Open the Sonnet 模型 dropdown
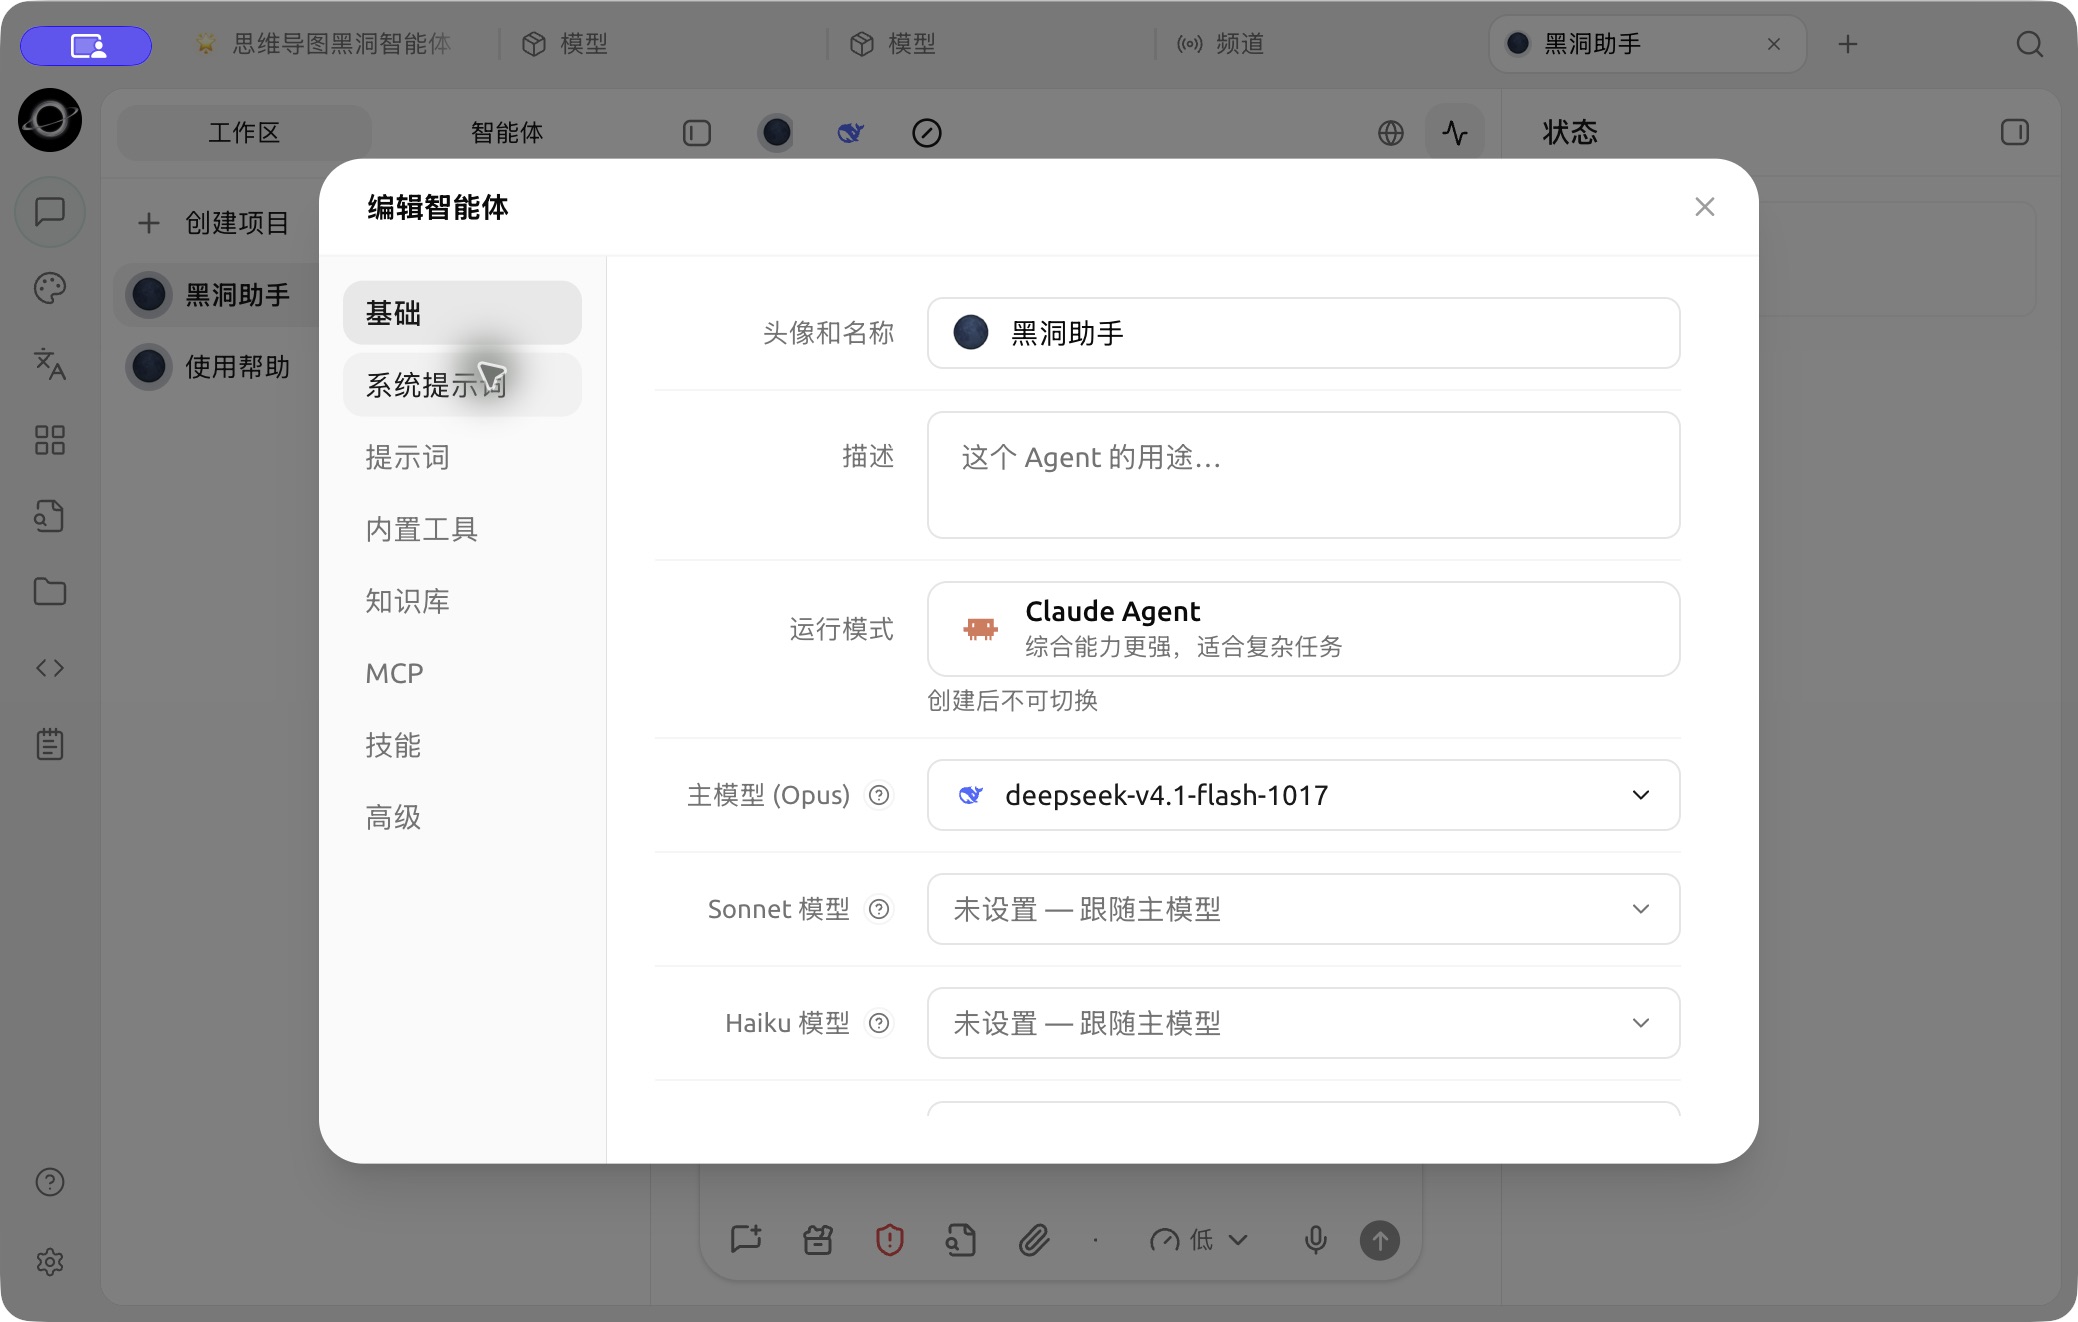 click(1303, 909)
